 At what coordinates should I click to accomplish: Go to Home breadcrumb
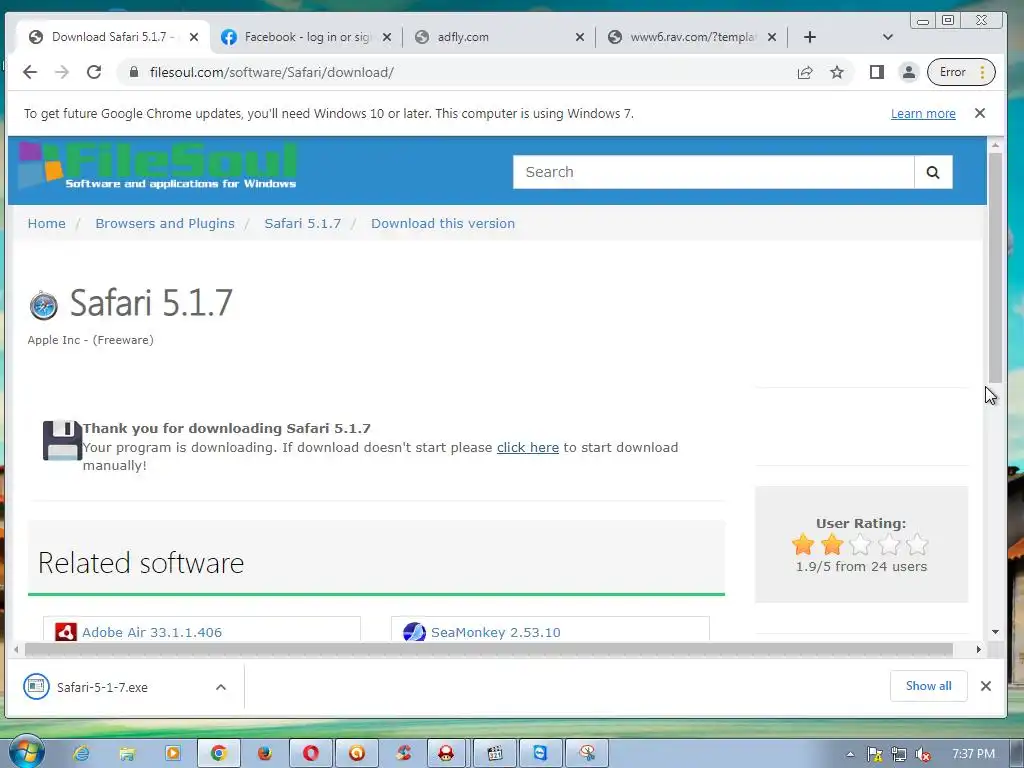[x=46, y=223]
